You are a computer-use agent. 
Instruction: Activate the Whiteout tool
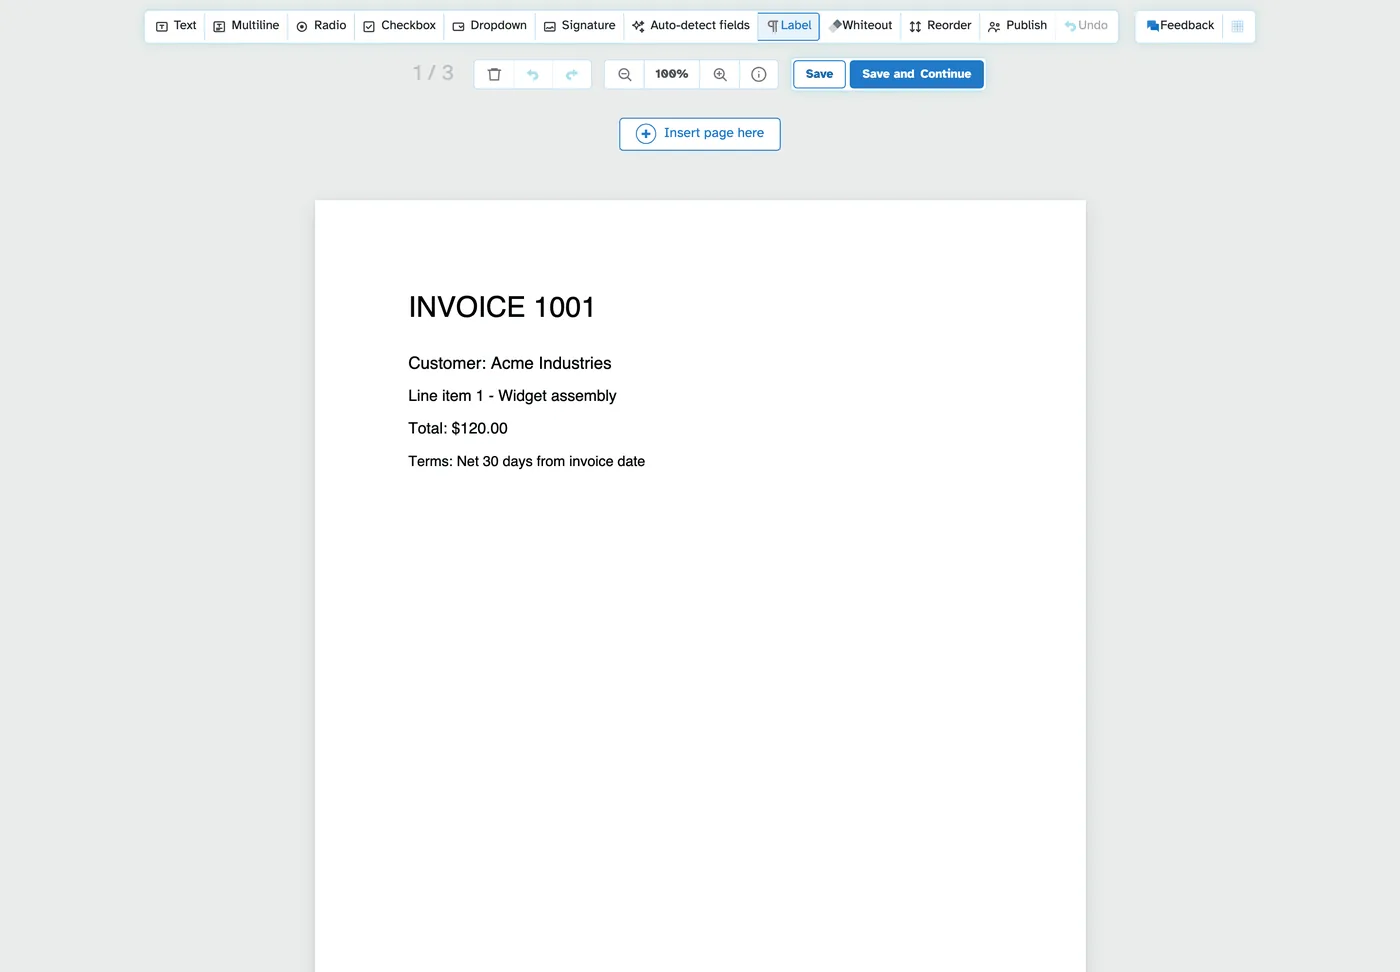tap(861, 26)
